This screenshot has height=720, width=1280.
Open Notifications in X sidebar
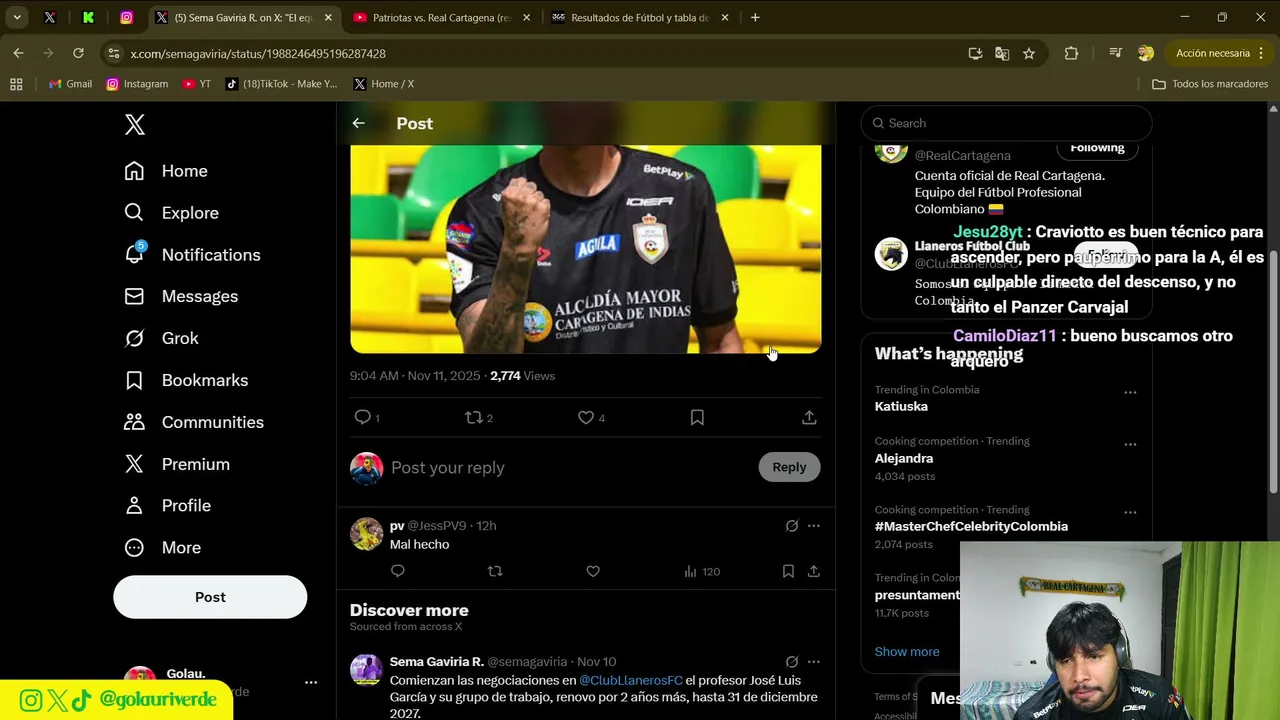pyautogui.click(x=192, y=255)
